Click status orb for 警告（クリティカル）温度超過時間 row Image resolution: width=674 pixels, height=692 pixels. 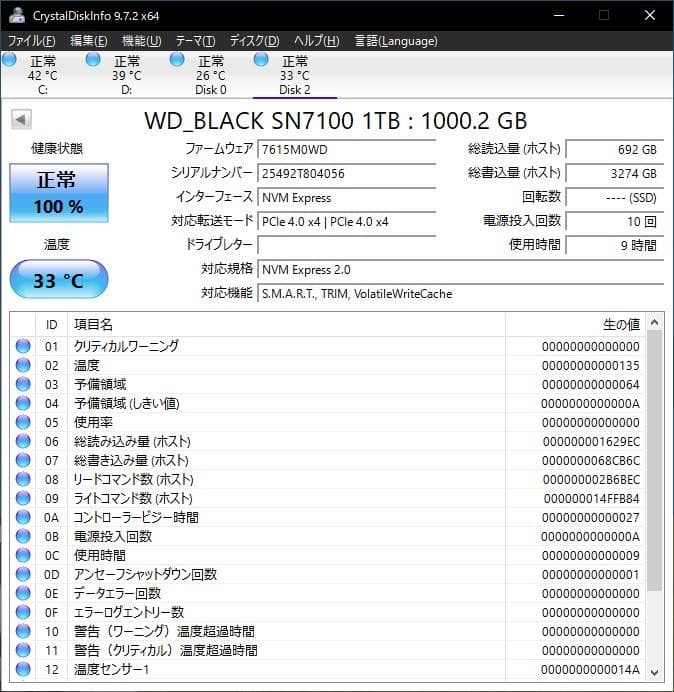[x=23, y=650]
